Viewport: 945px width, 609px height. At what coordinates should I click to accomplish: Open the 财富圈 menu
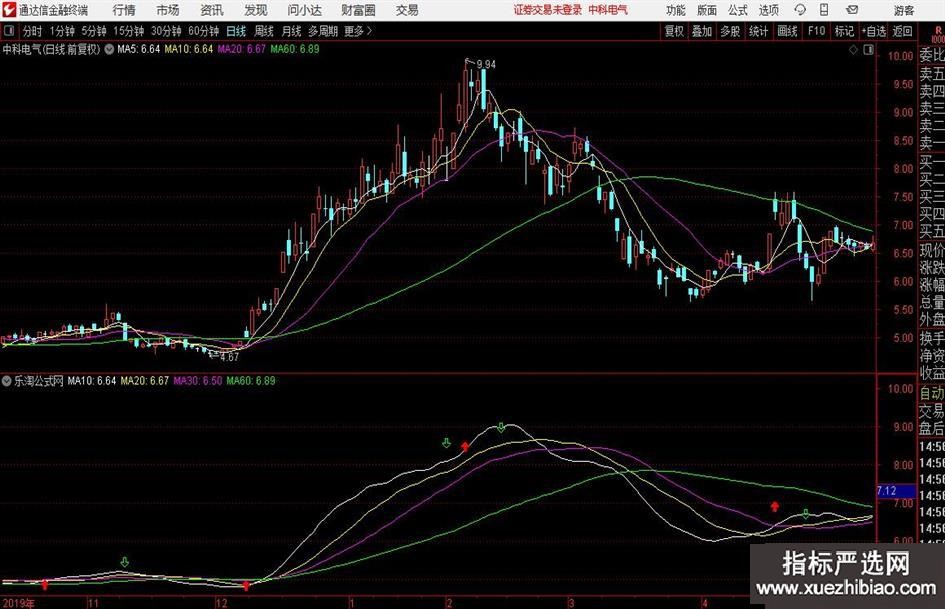[x=358, y=10]
